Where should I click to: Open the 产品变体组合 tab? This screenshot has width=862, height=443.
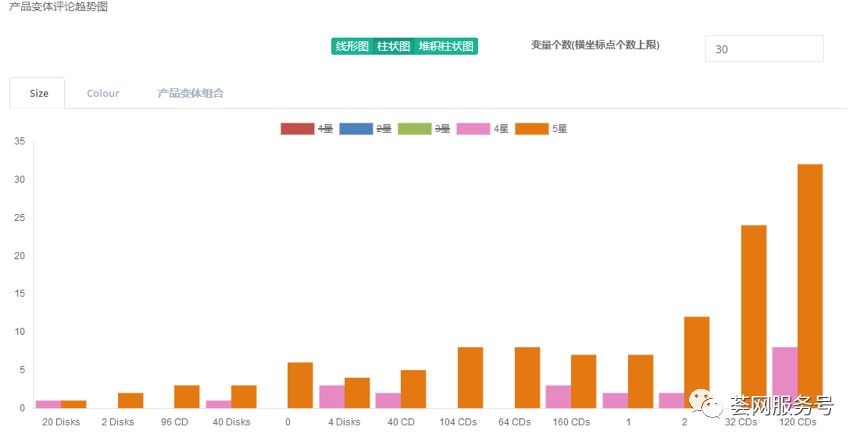coord(190,93)
